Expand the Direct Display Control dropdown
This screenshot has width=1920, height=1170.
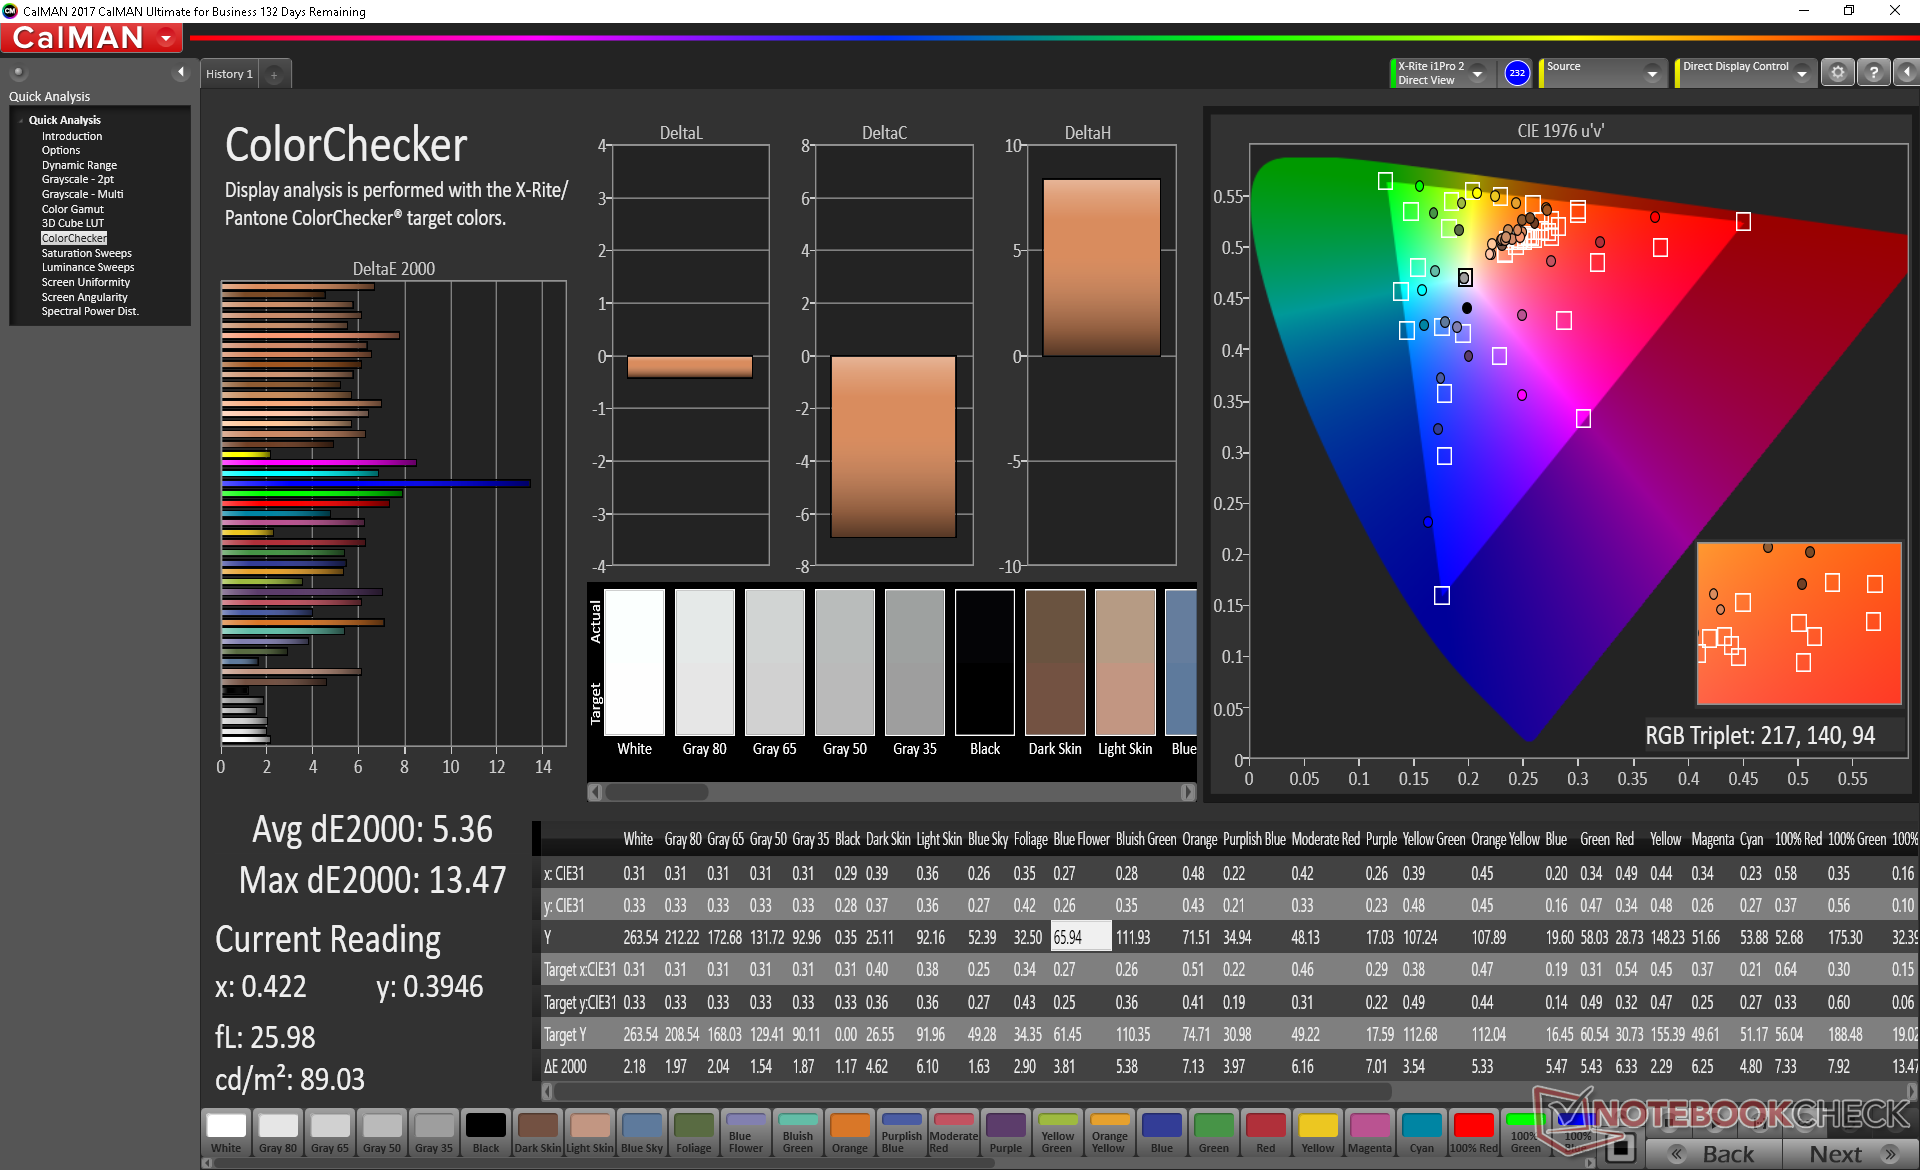(x=1801, y=74)
